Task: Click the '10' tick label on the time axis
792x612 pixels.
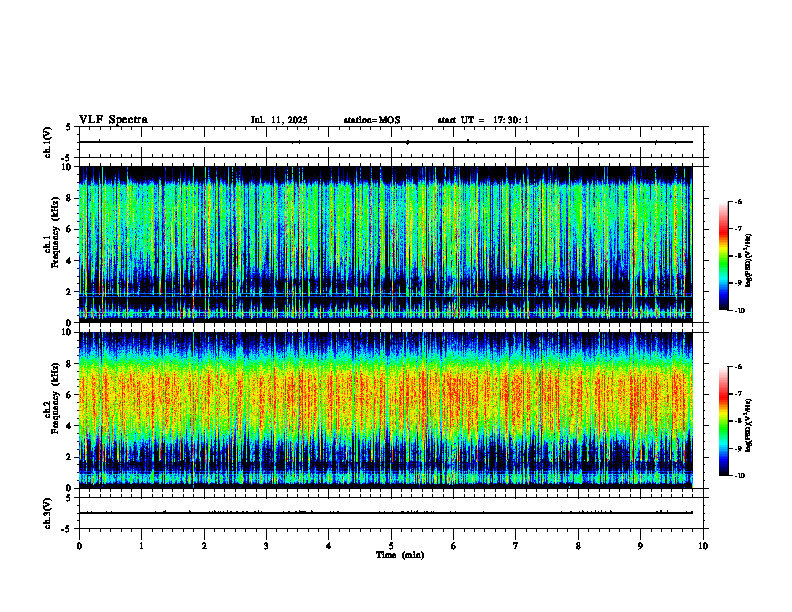Action: click(x=703, y=546)
